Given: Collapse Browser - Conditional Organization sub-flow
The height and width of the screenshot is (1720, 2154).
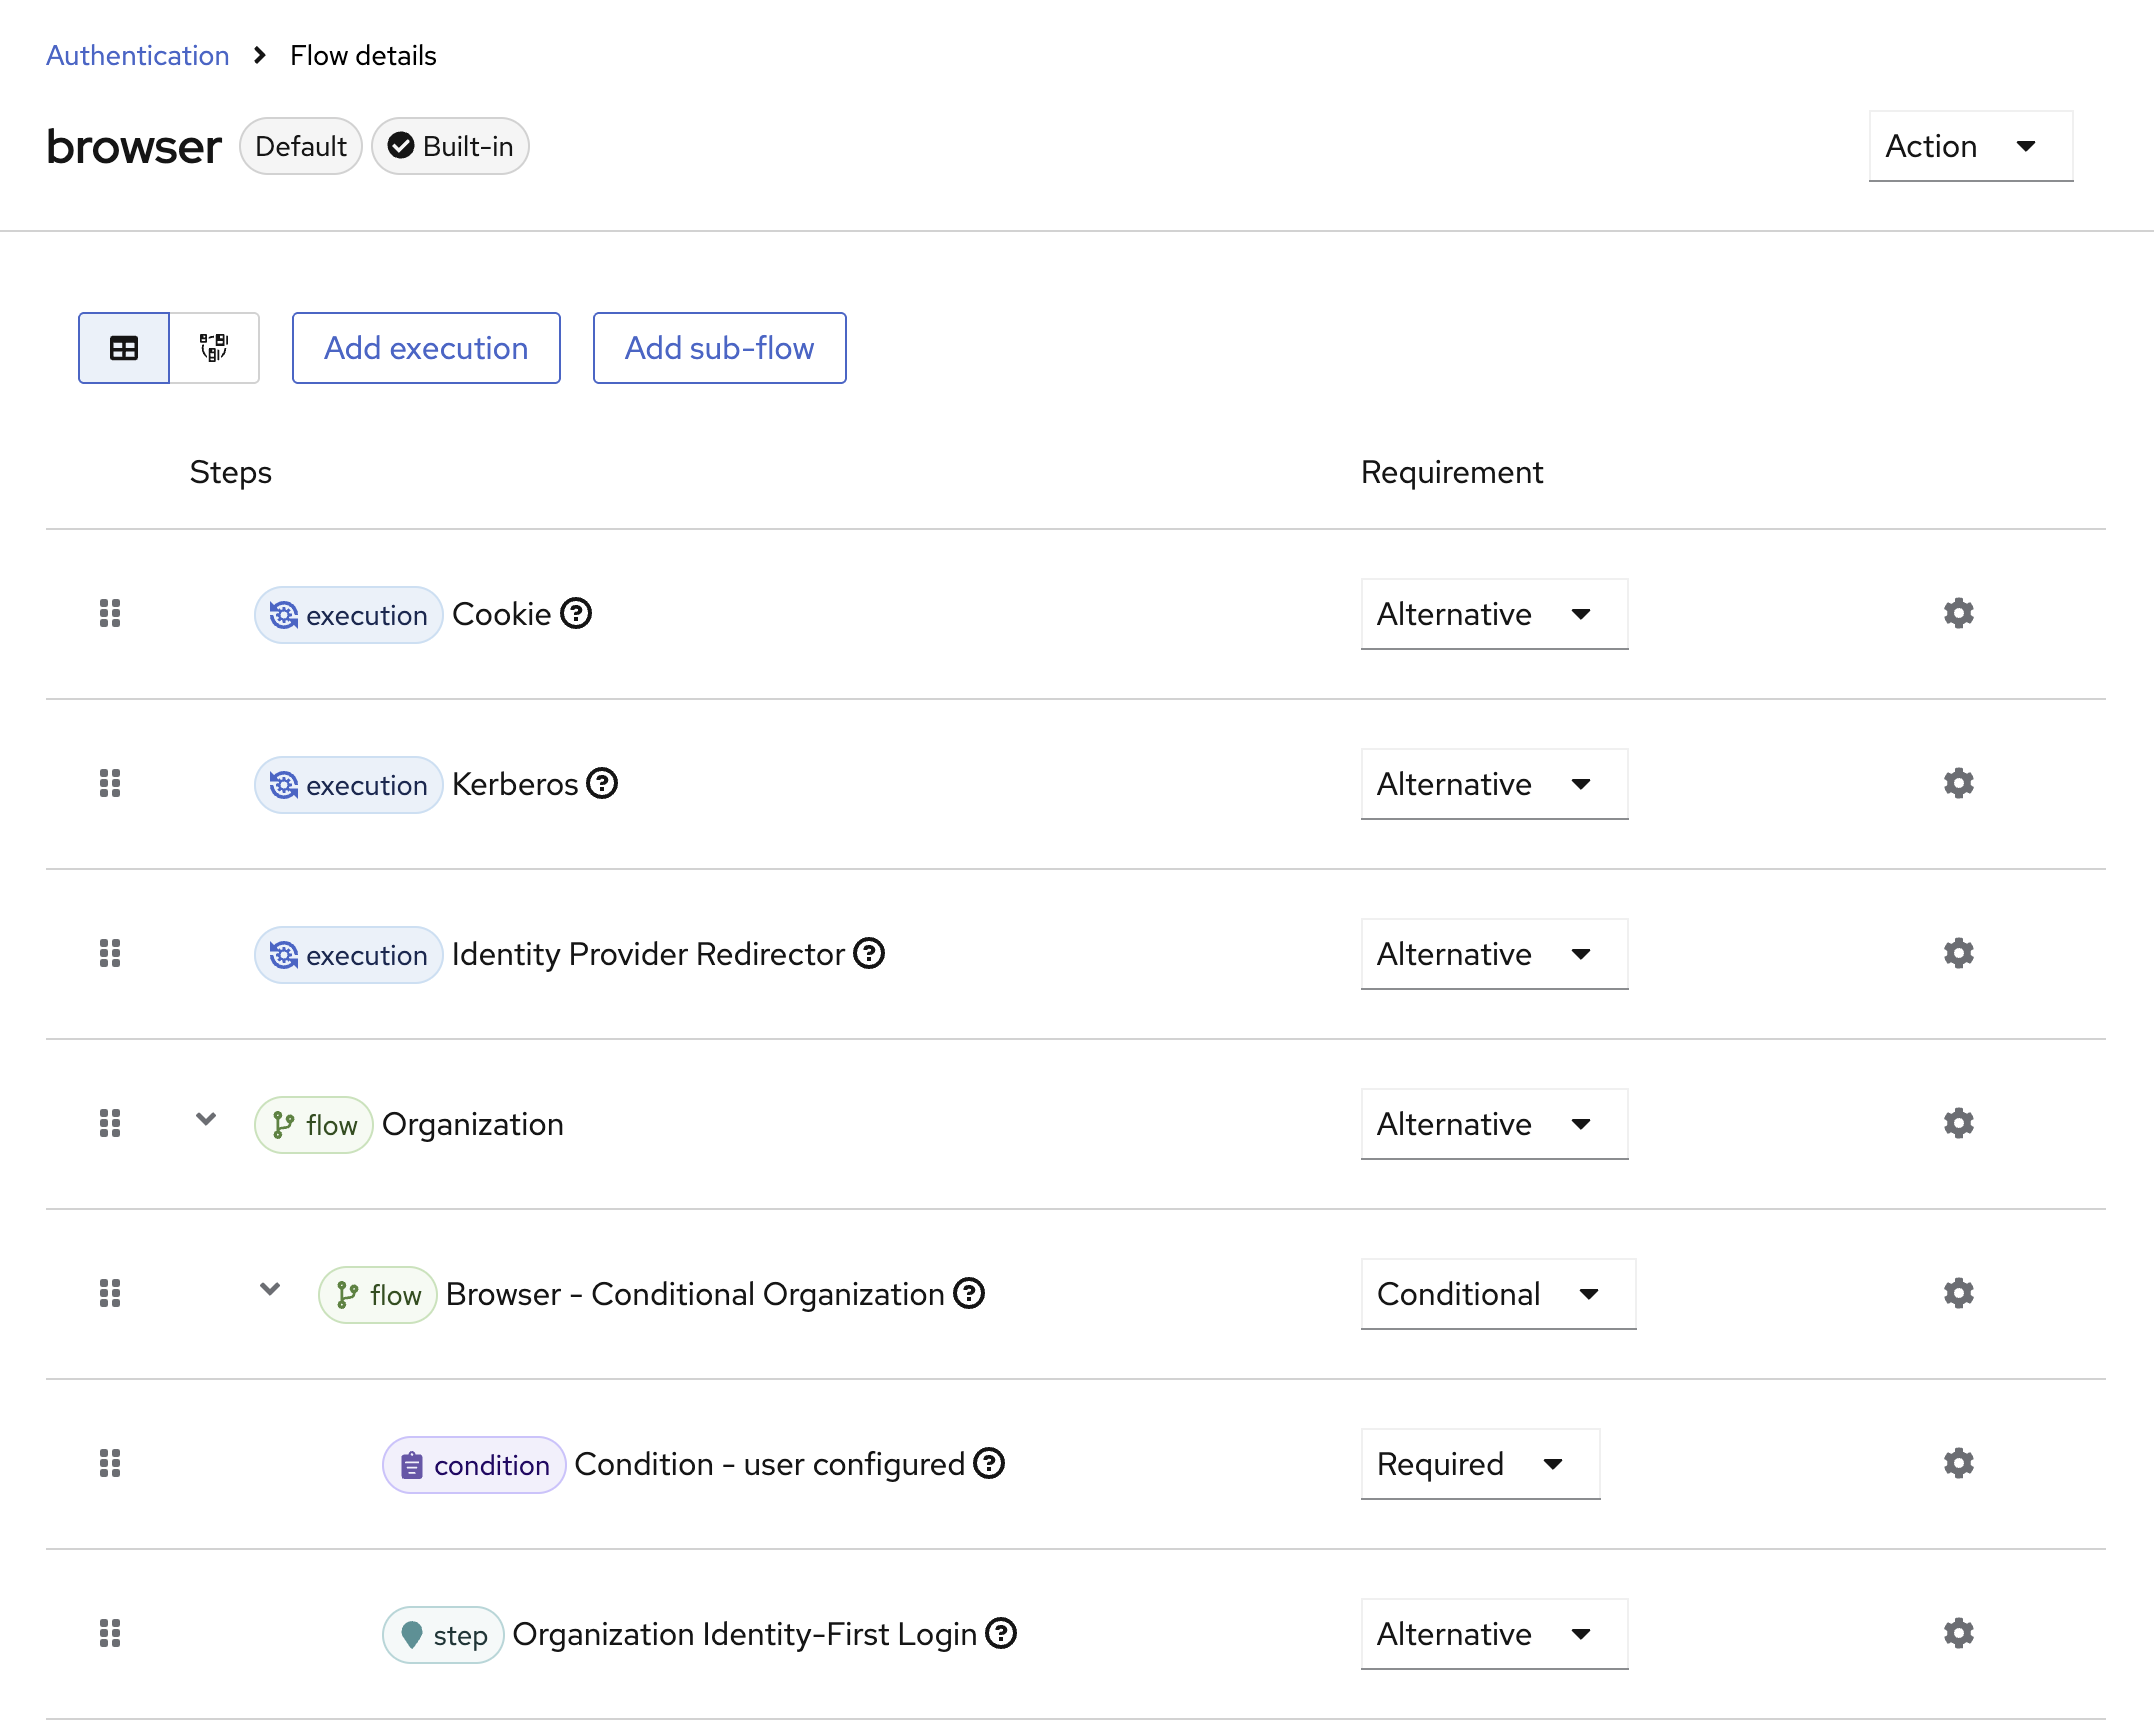Looking at the screenshot, I should pos(270,1289).
